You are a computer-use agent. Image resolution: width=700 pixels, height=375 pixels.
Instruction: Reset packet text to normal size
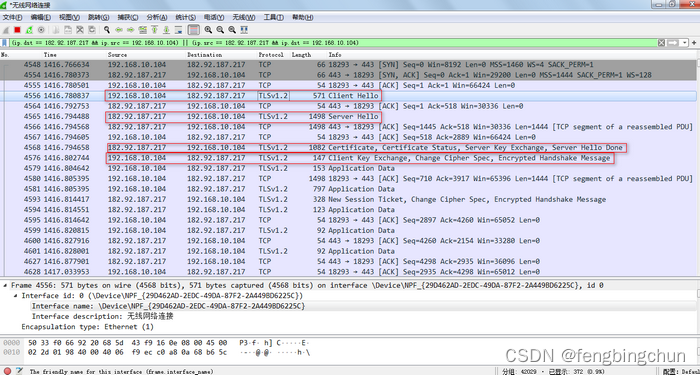[x=232, y=30]
